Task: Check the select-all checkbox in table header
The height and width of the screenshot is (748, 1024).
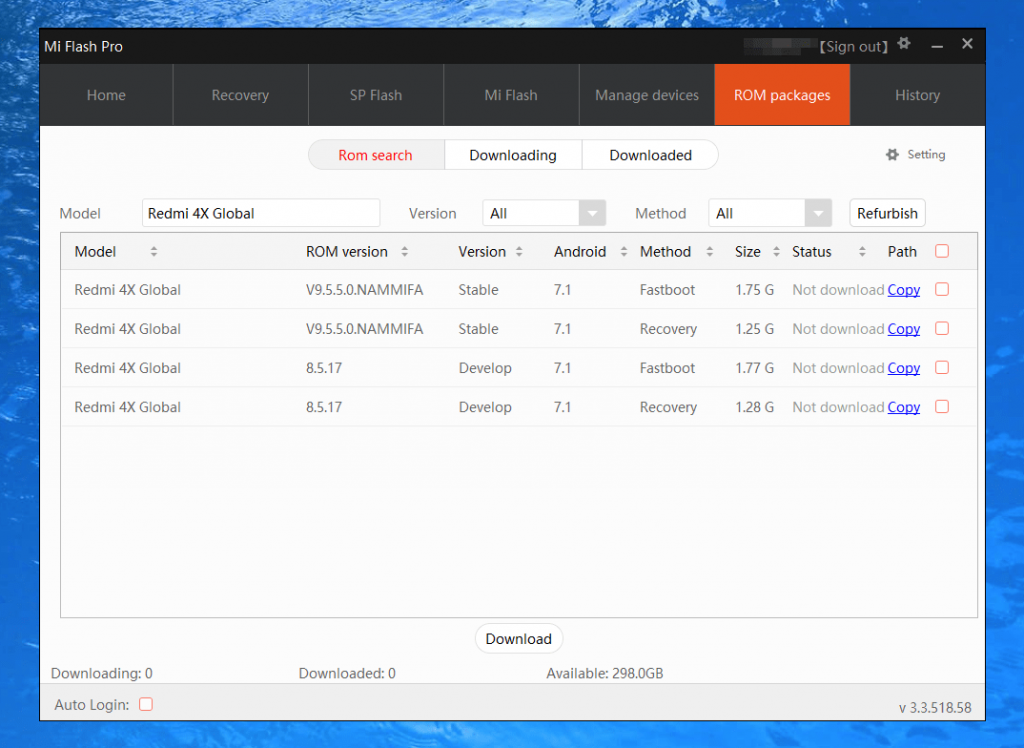Action: click(x=941, y=251)
